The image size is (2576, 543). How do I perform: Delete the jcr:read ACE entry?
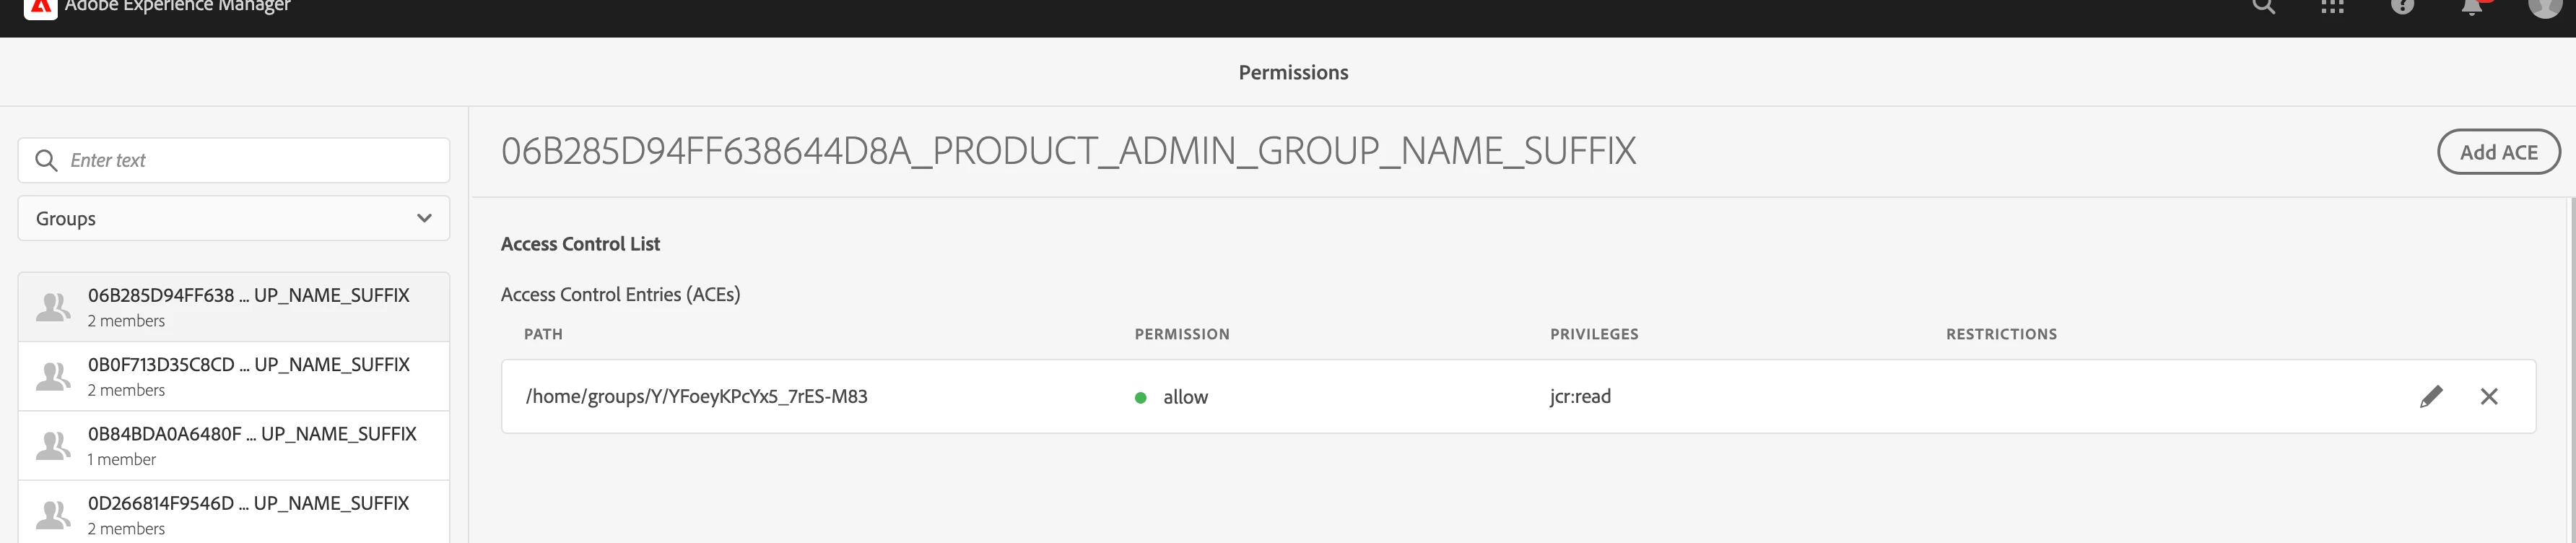[2489, 396]
